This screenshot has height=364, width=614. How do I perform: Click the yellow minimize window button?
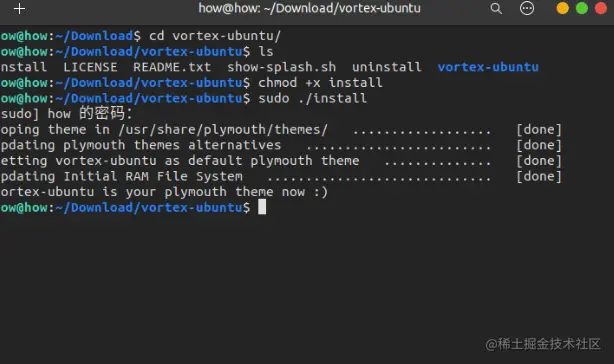tap(563, 8)
